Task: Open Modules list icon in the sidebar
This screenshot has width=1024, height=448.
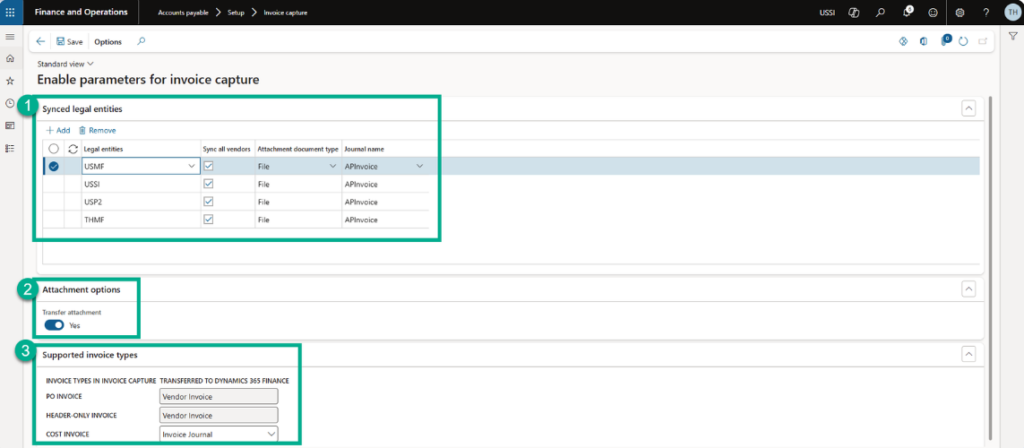Action: tap(10, 148)
